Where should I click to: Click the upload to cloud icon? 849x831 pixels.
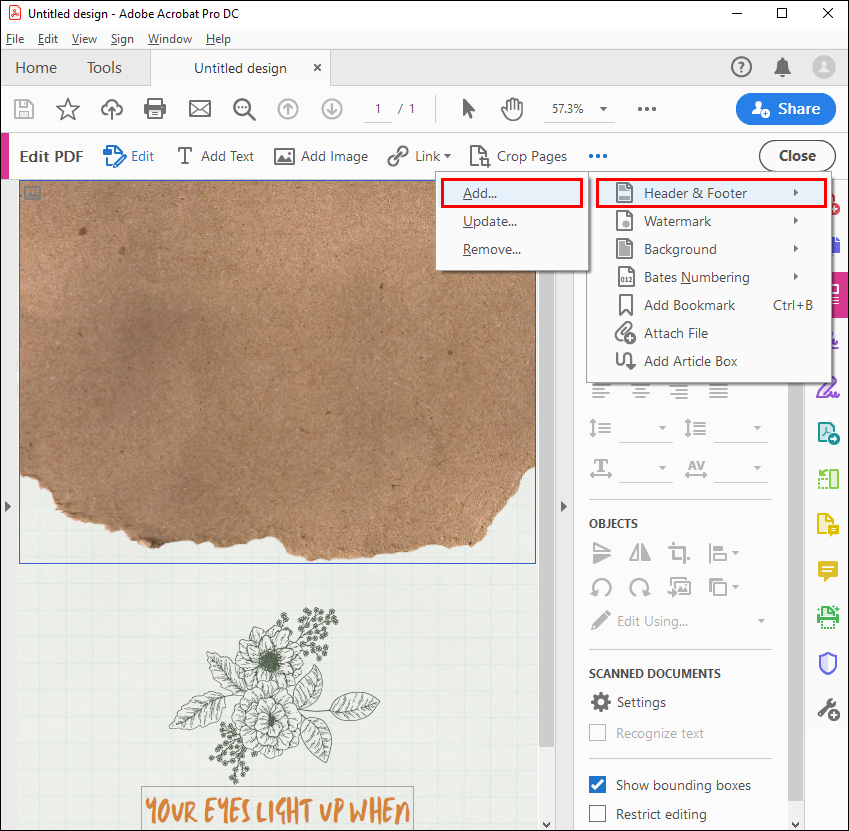coord(112,109)
